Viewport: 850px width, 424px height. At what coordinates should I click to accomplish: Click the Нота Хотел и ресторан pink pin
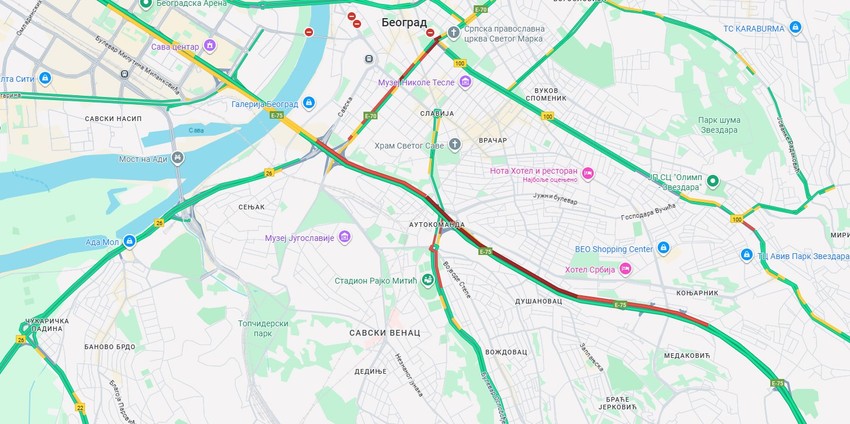(588, 174)
